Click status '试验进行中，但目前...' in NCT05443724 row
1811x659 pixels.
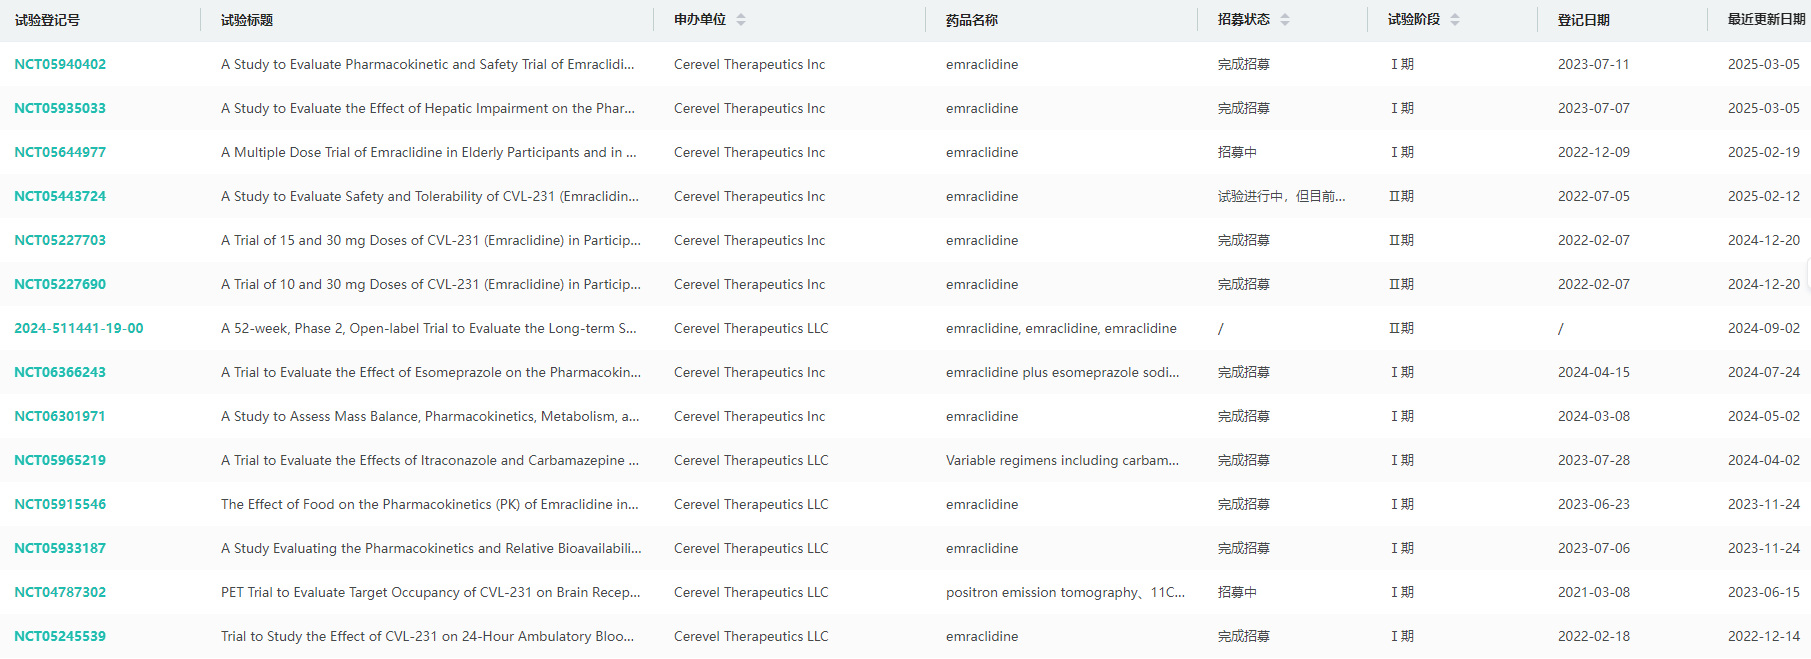[1282, 196]
